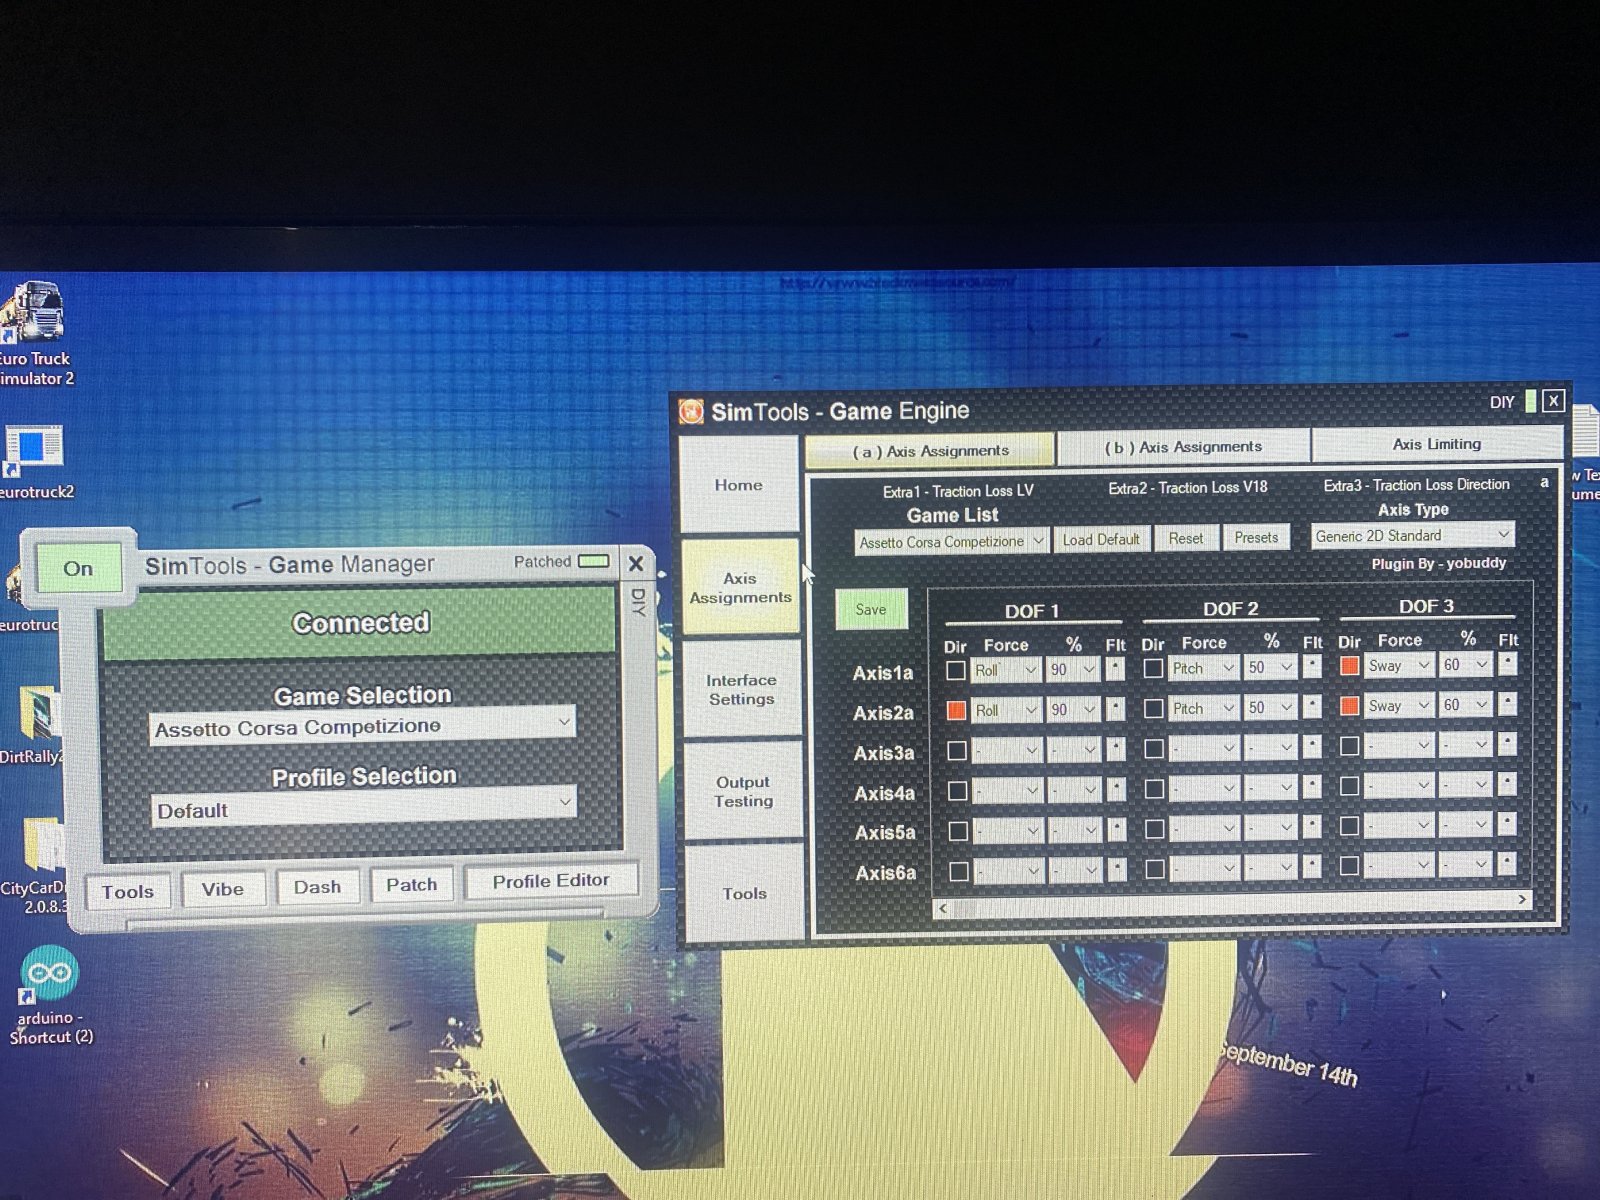Click the Dash button in Game Manager
The width and height of the screenshot is (1600, 1200).
pos(317,886)
